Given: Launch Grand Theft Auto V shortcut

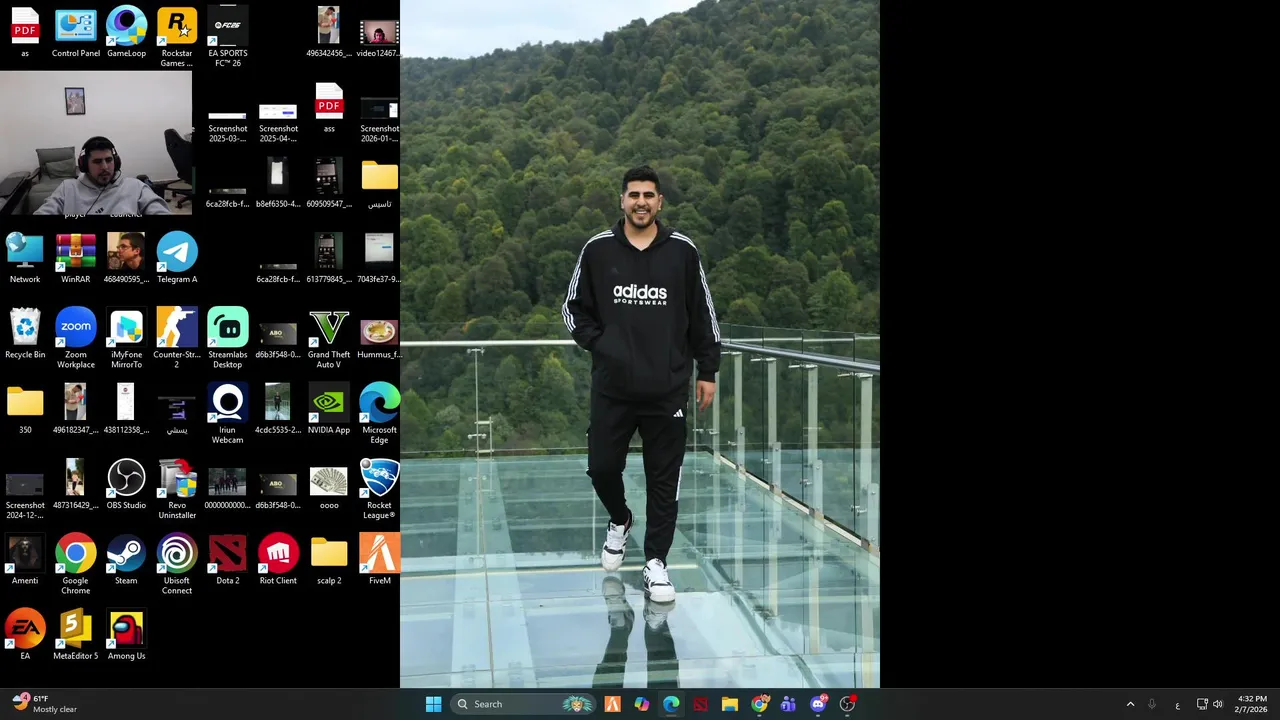Looking at the screenshot, I should coord(329,339).
